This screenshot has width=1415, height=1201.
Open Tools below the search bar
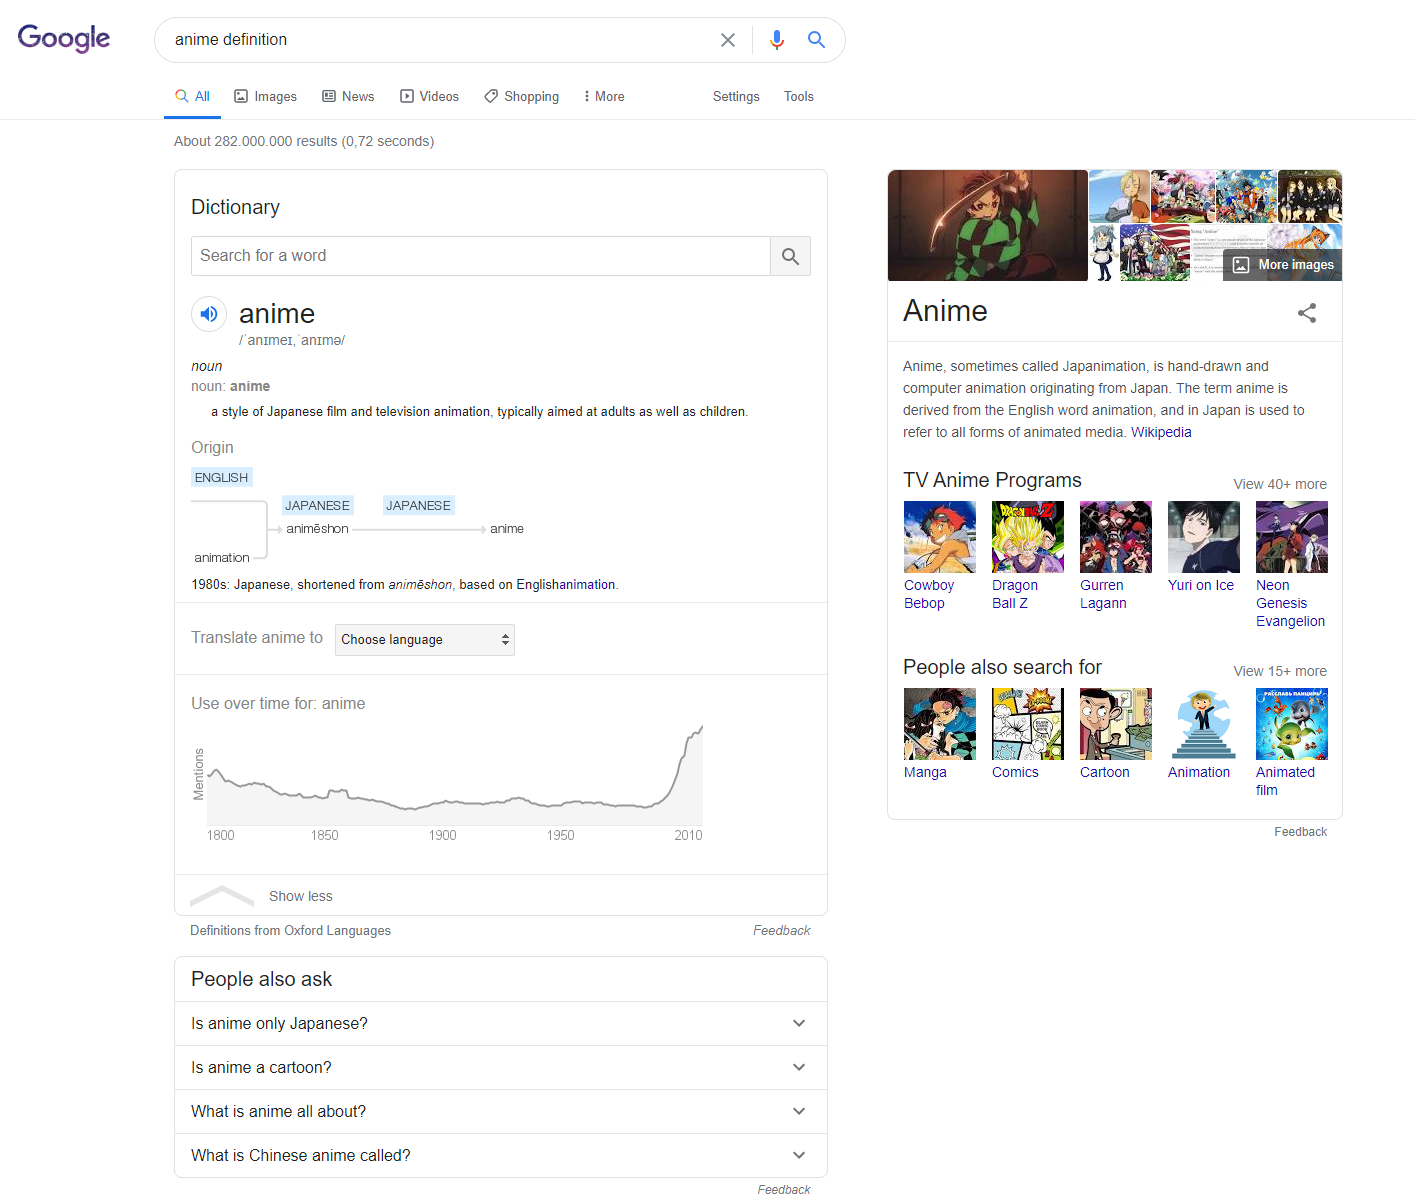[x=798, y=97]
